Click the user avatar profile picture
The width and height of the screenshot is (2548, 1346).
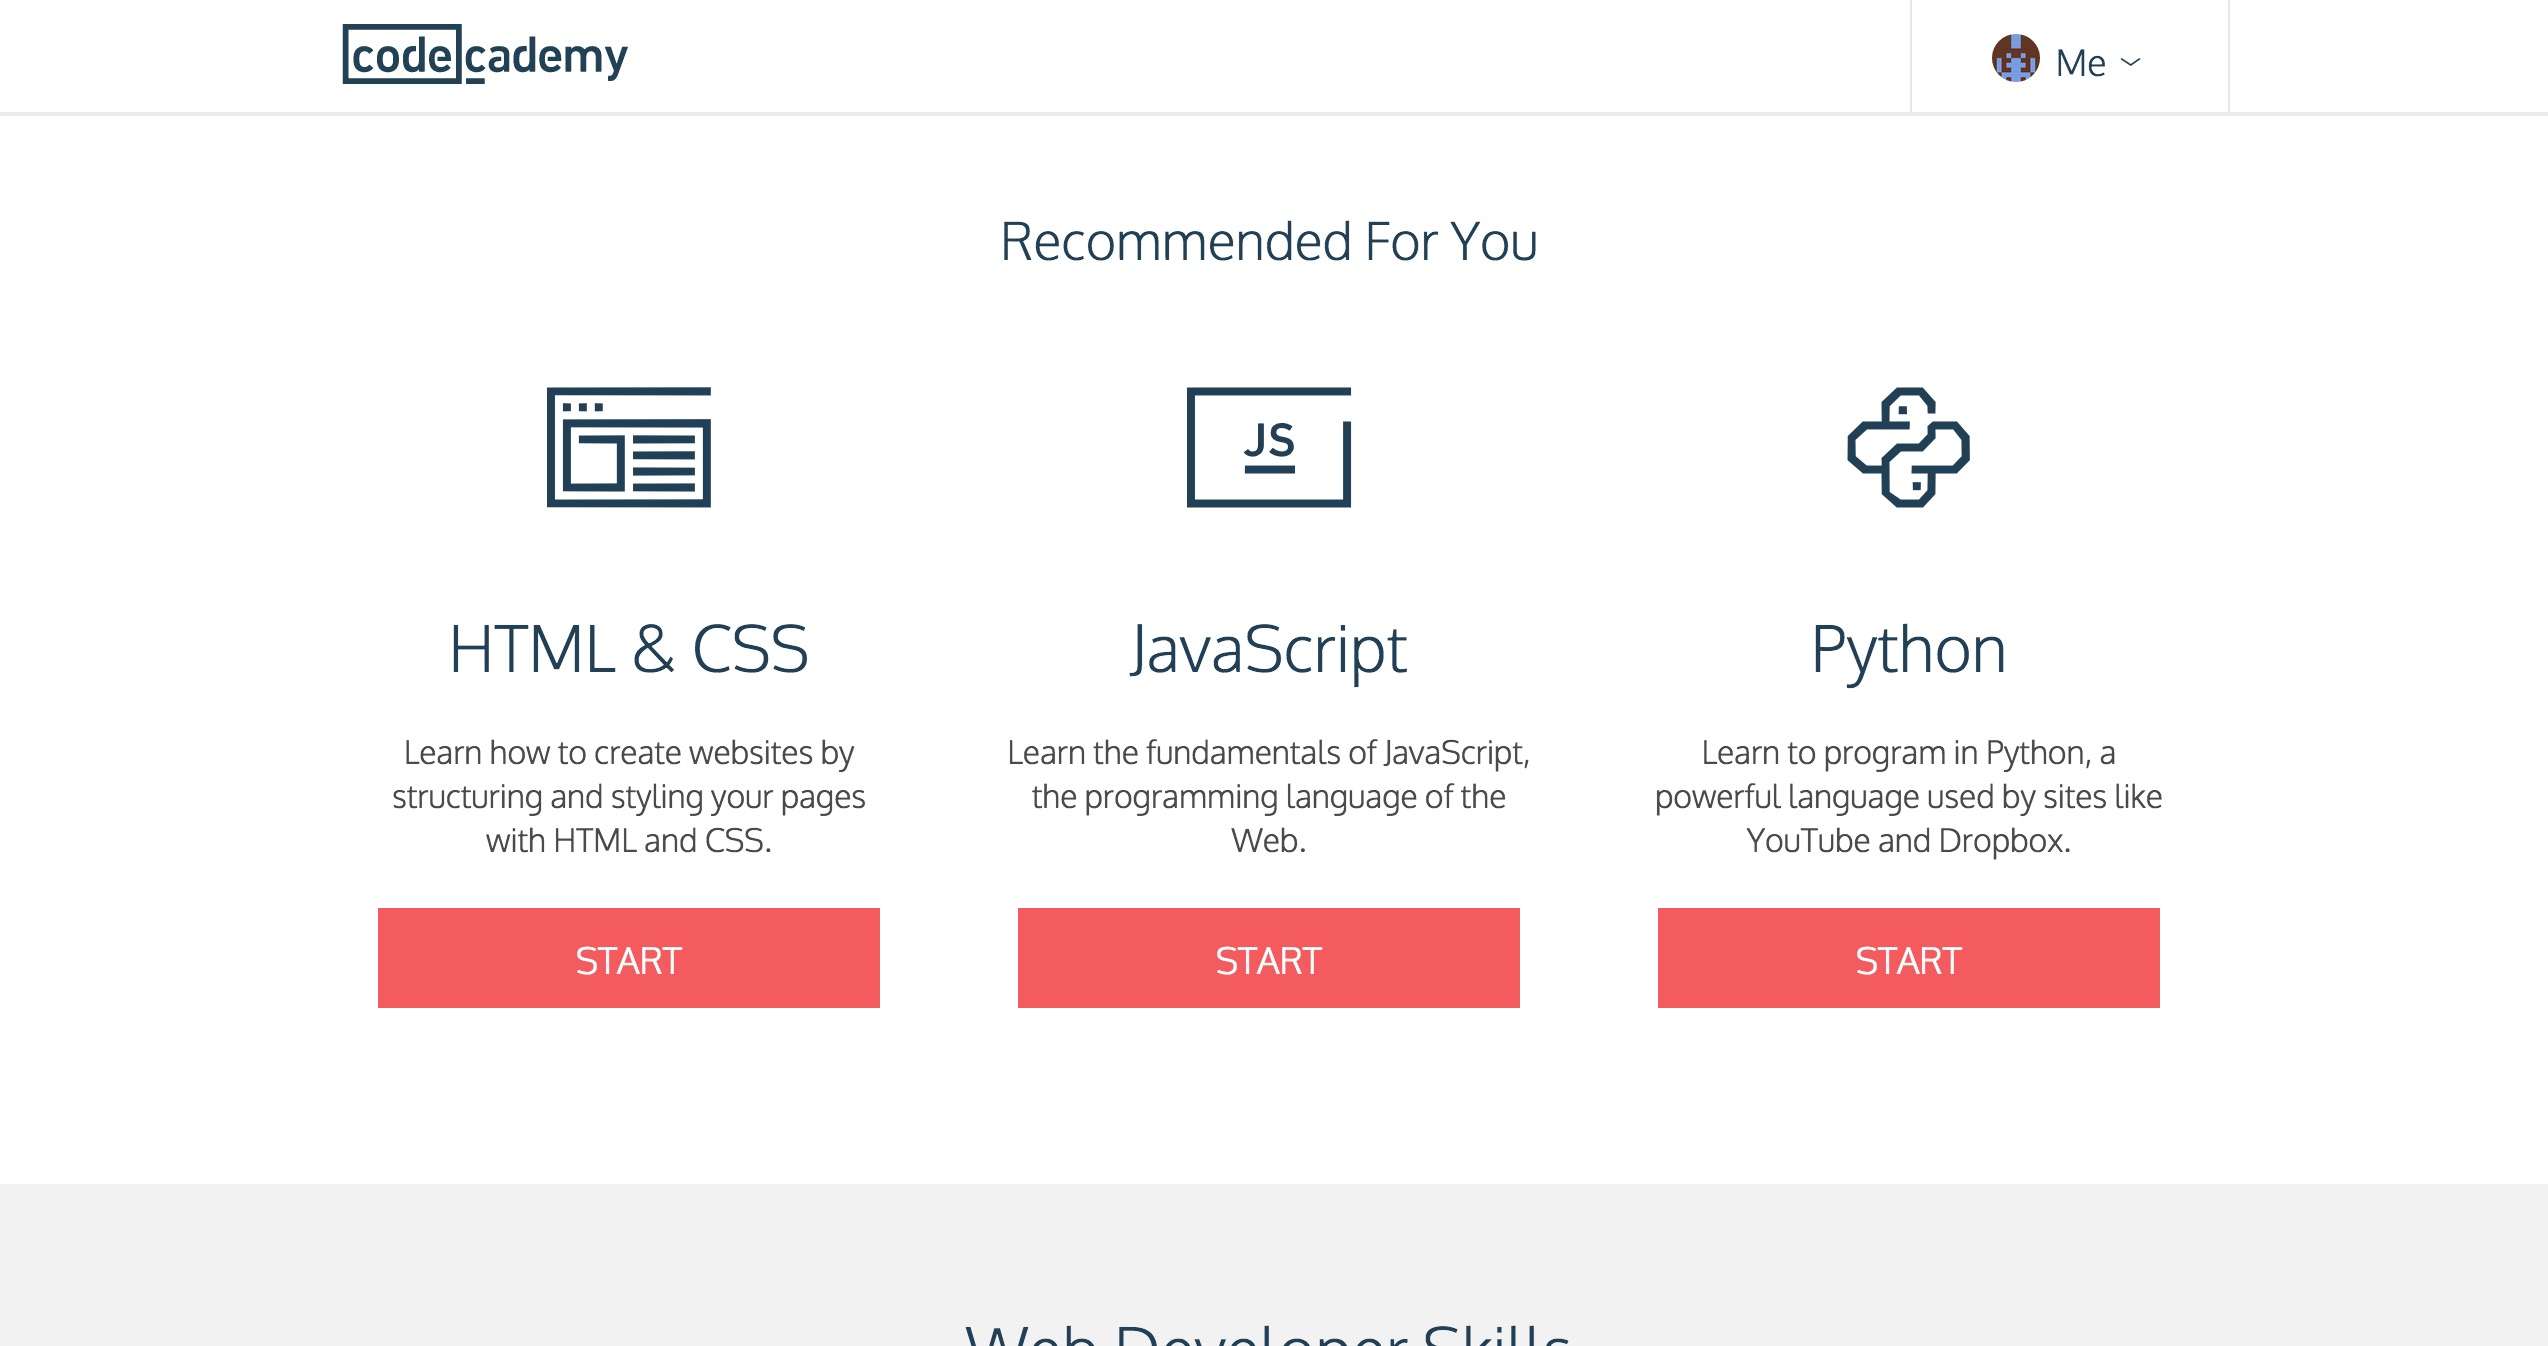pos(2014,59)
